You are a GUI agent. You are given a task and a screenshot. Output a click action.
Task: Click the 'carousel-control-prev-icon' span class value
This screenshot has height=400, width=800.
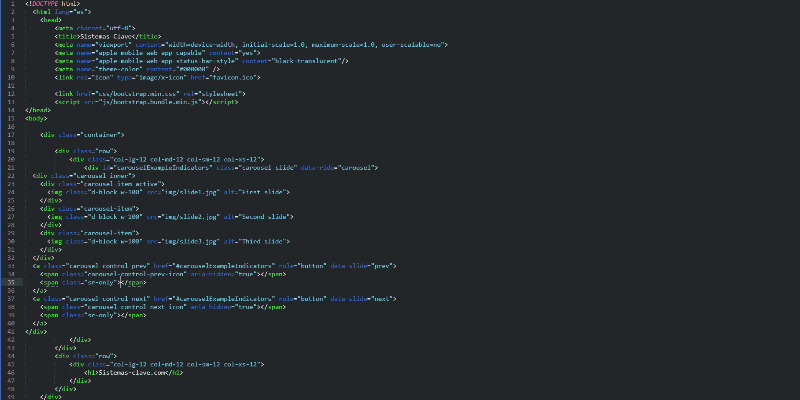(x=134, y=274)
